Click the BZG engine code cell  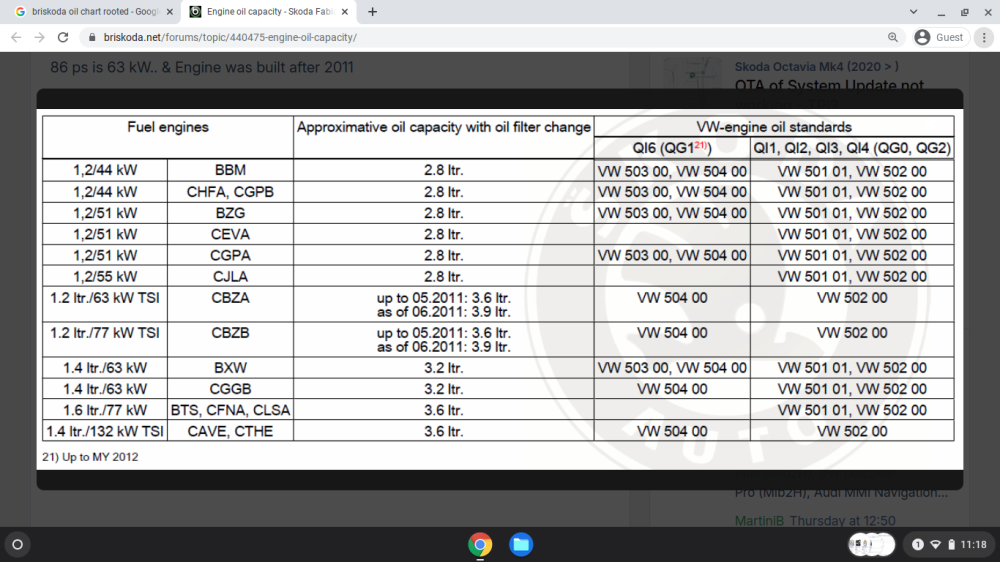(x=230, y=213)
